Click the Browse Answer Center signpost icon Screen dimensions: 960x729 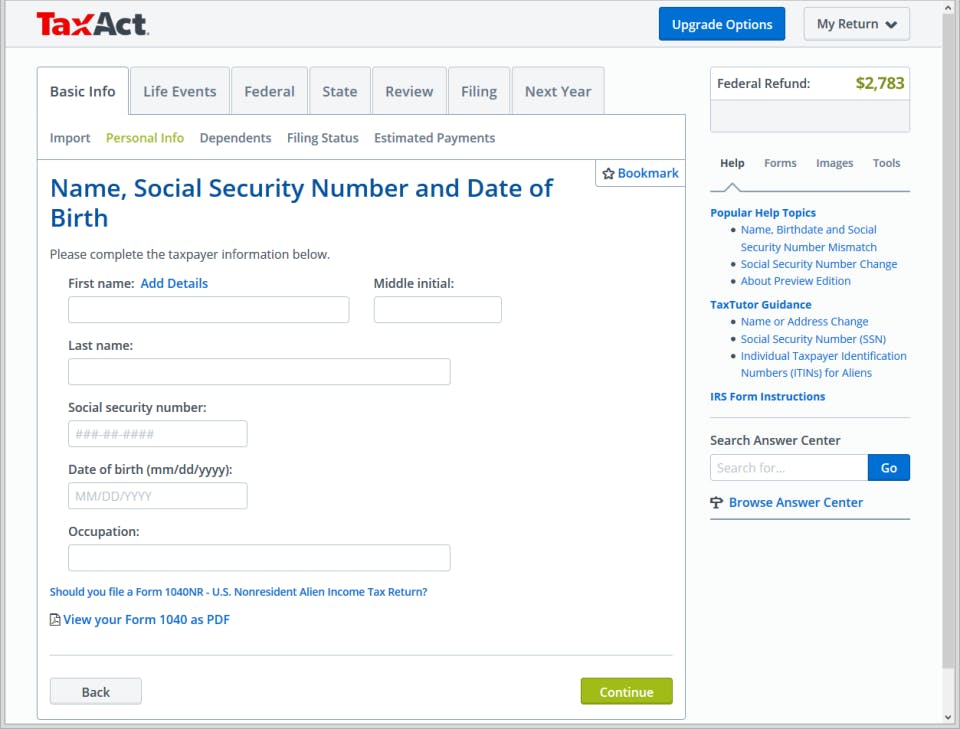(x=716, y=503)
